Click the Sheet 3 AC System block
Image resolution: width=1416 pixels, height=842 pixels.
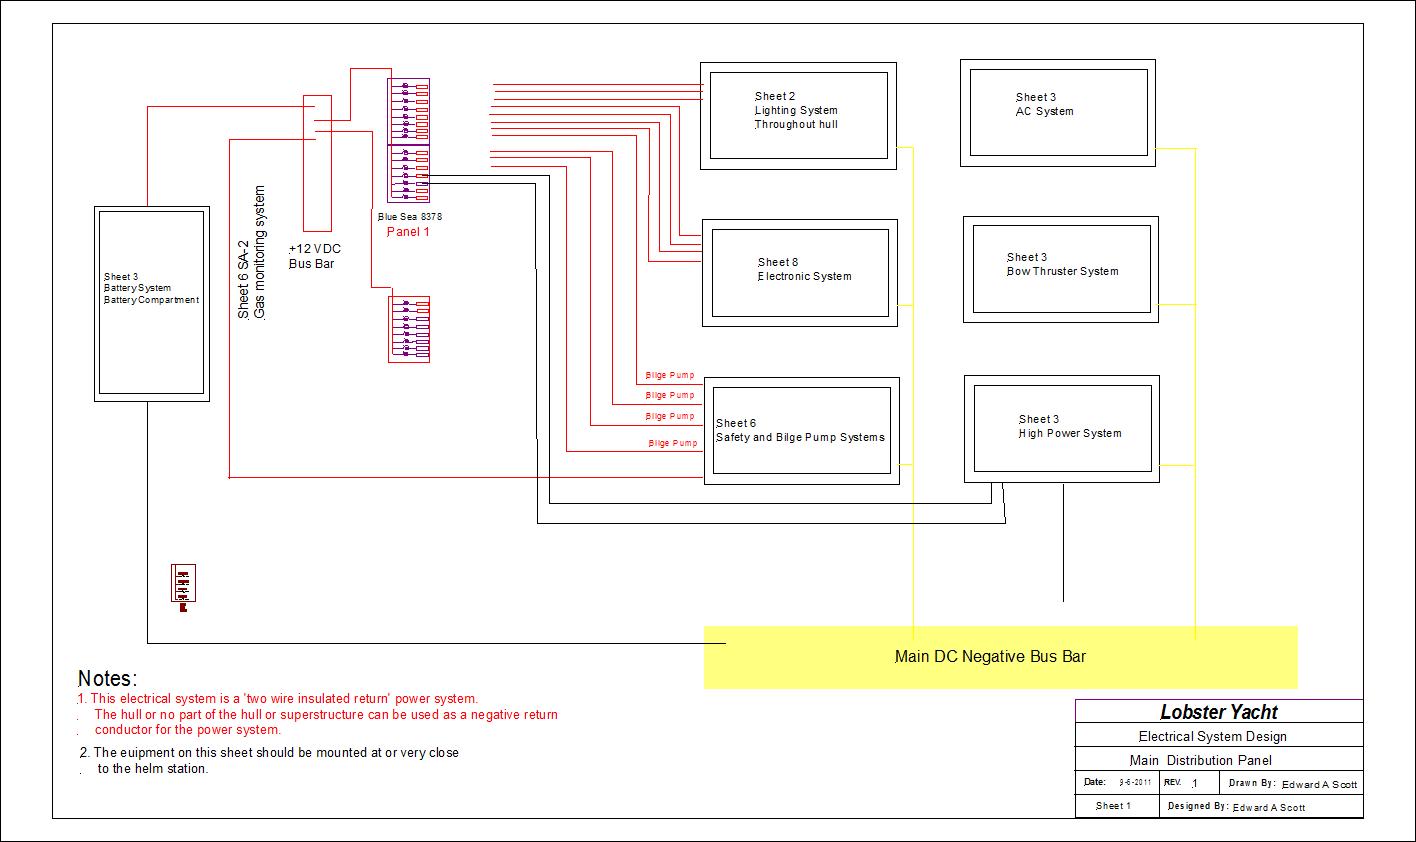[x=1057, y=112]
